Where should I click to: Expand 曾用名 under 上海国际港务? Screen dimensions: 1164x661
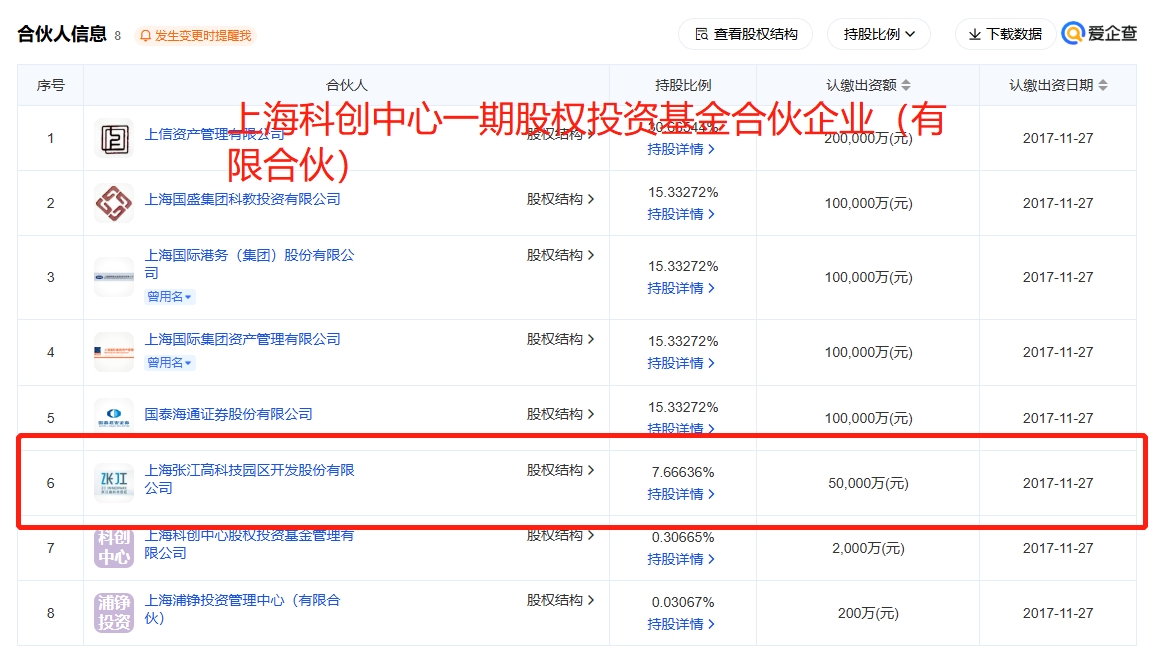click(x=169, y=296)
